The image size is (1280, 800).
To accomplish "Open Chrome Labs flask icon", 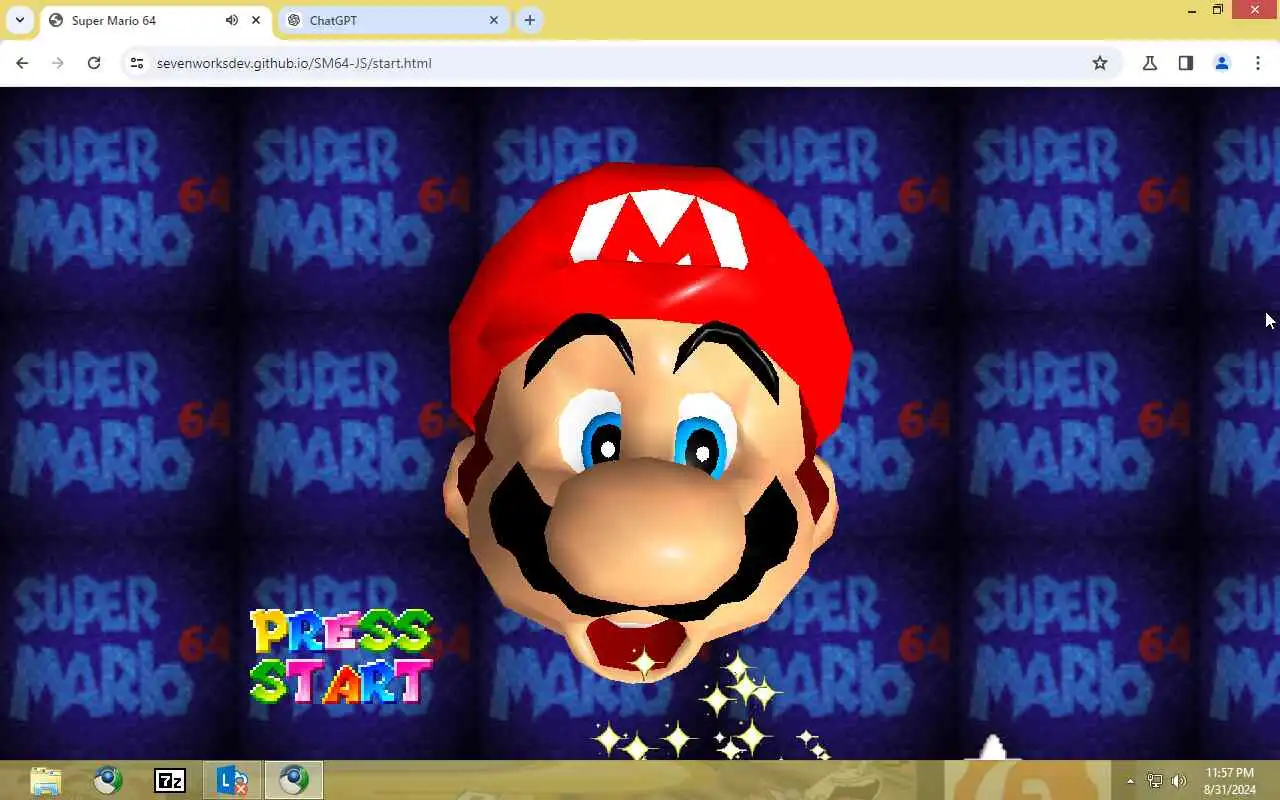I will pyautogui.click(x=1150, y=63).
